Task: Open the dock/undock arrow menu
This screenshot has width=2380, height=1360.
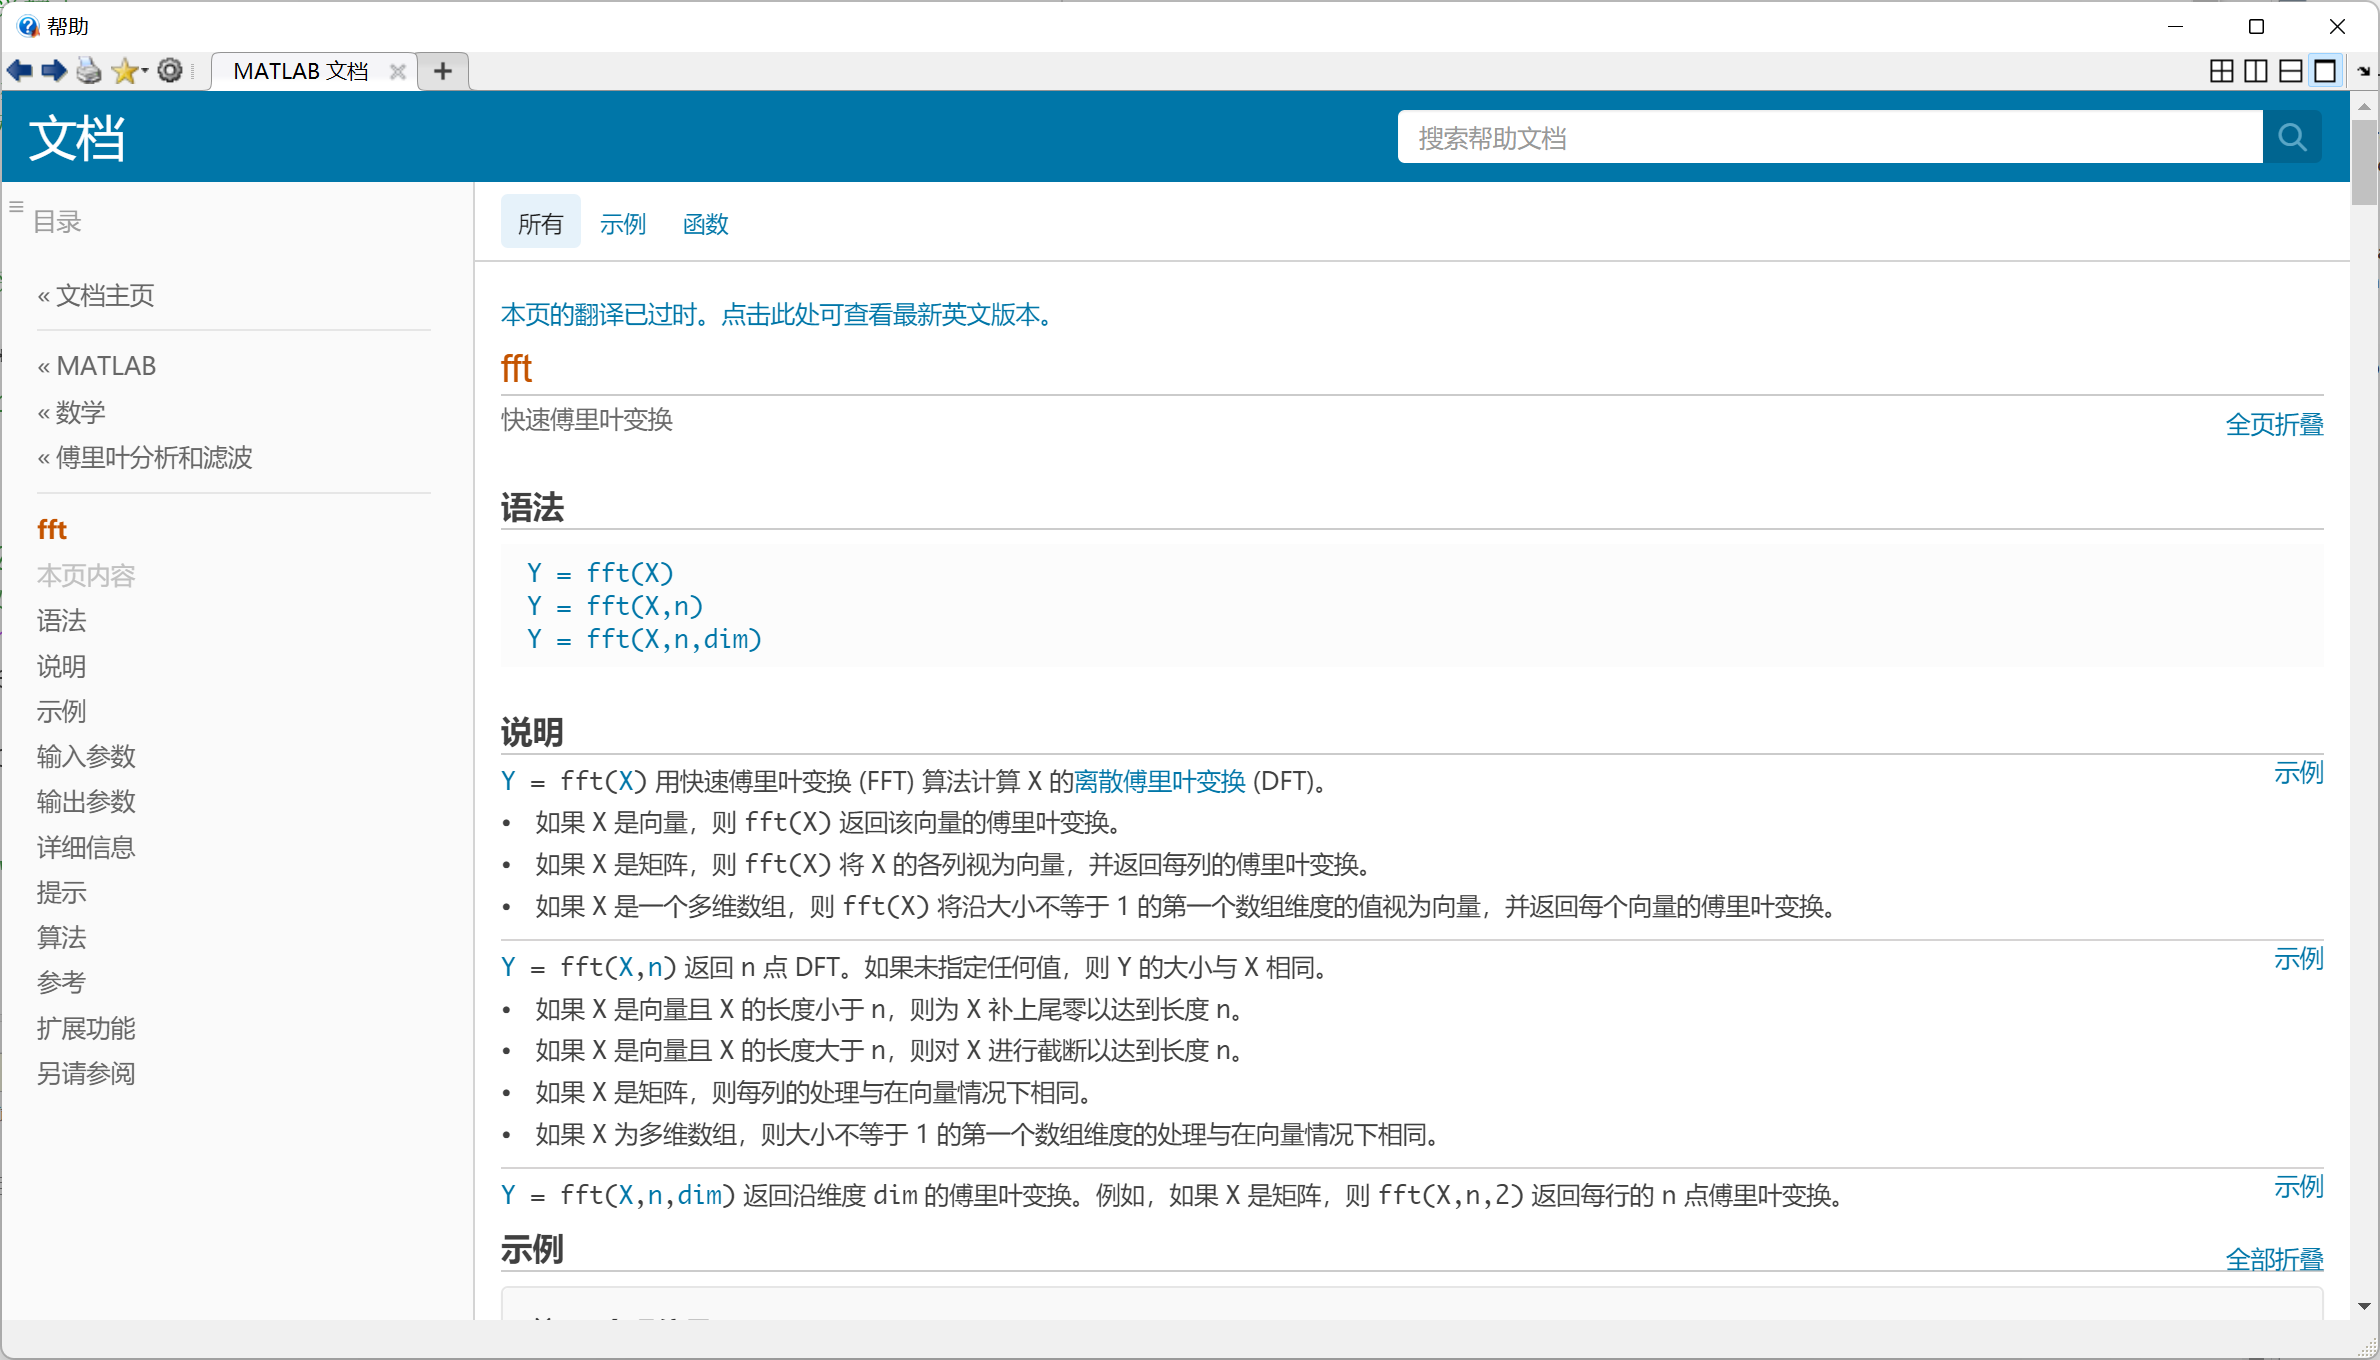Action: tap(2364, 71)
